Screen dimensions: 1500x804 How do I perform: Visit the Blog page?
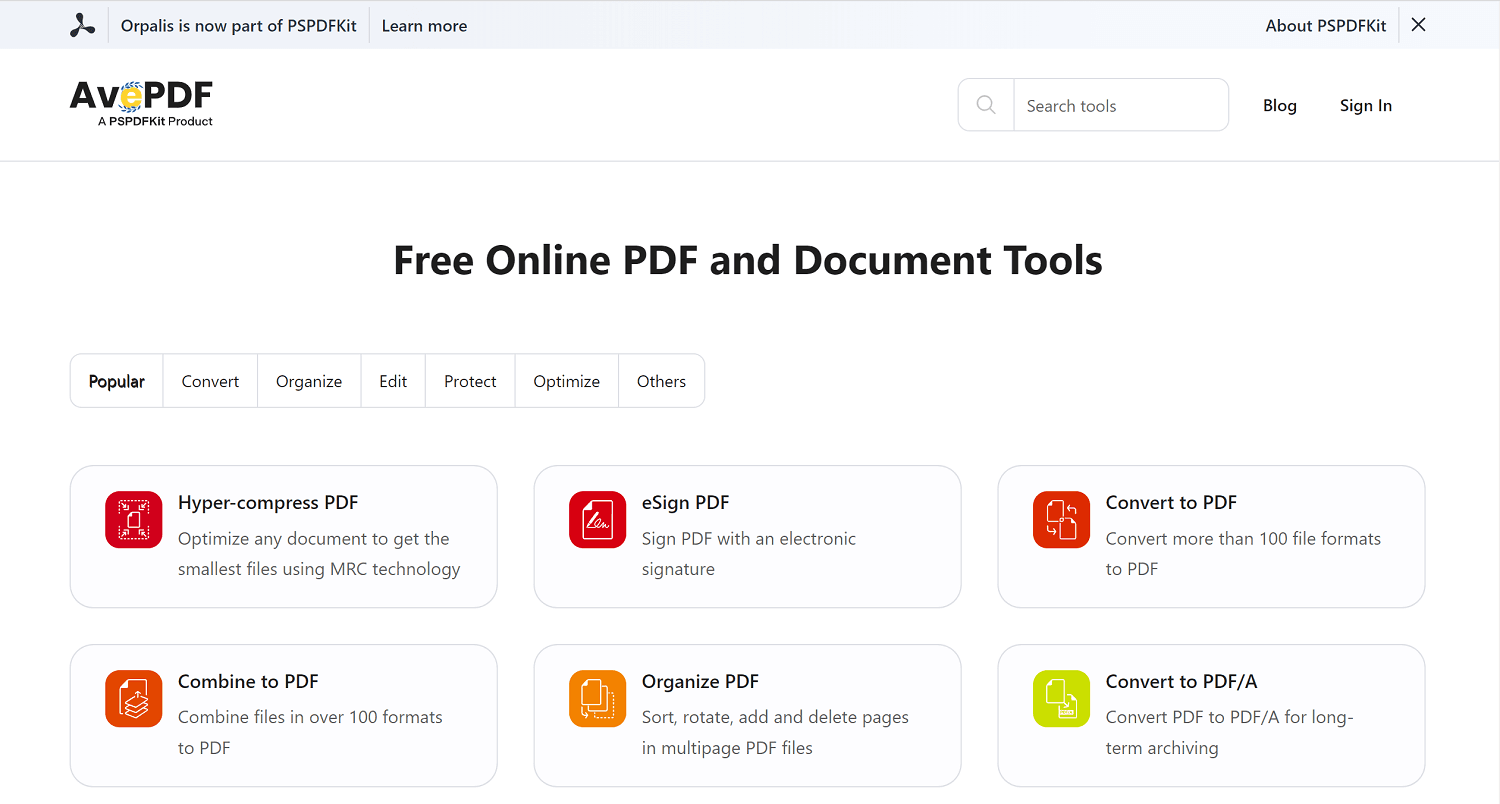tap(1280, 104)
